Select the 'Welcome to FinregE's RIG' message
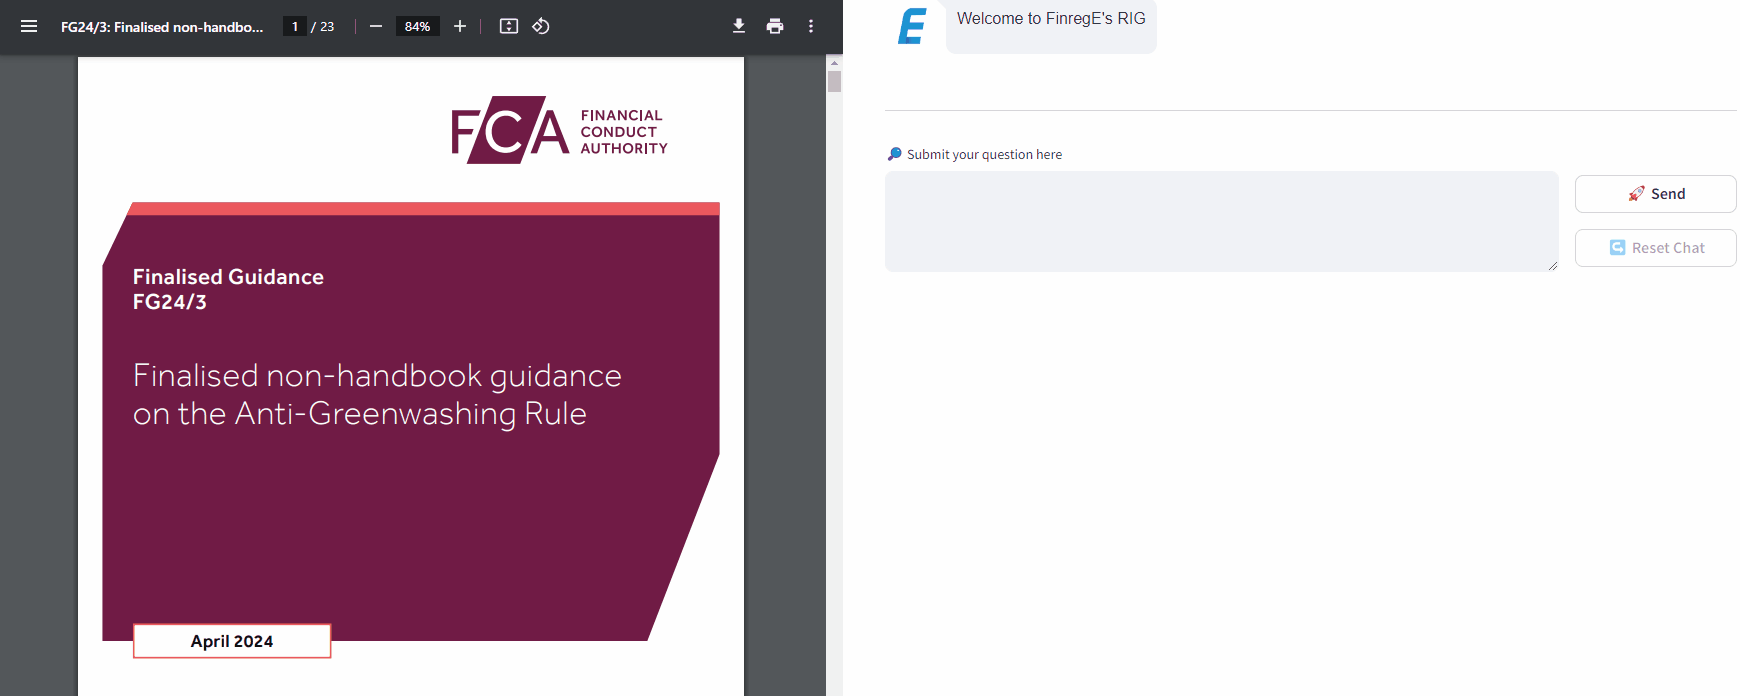The width and height of the screenshot is (1740, 696). pos(1051,18)
